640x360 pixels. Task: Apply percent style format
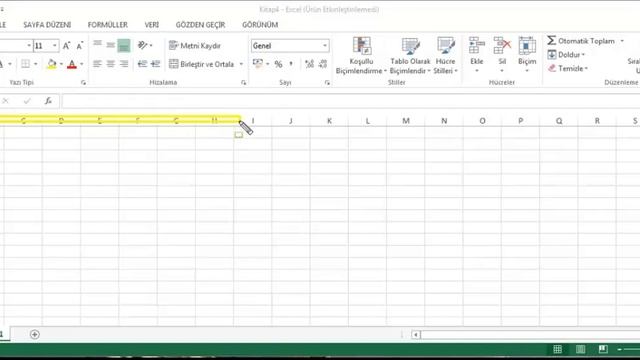[x=278, y=64]
